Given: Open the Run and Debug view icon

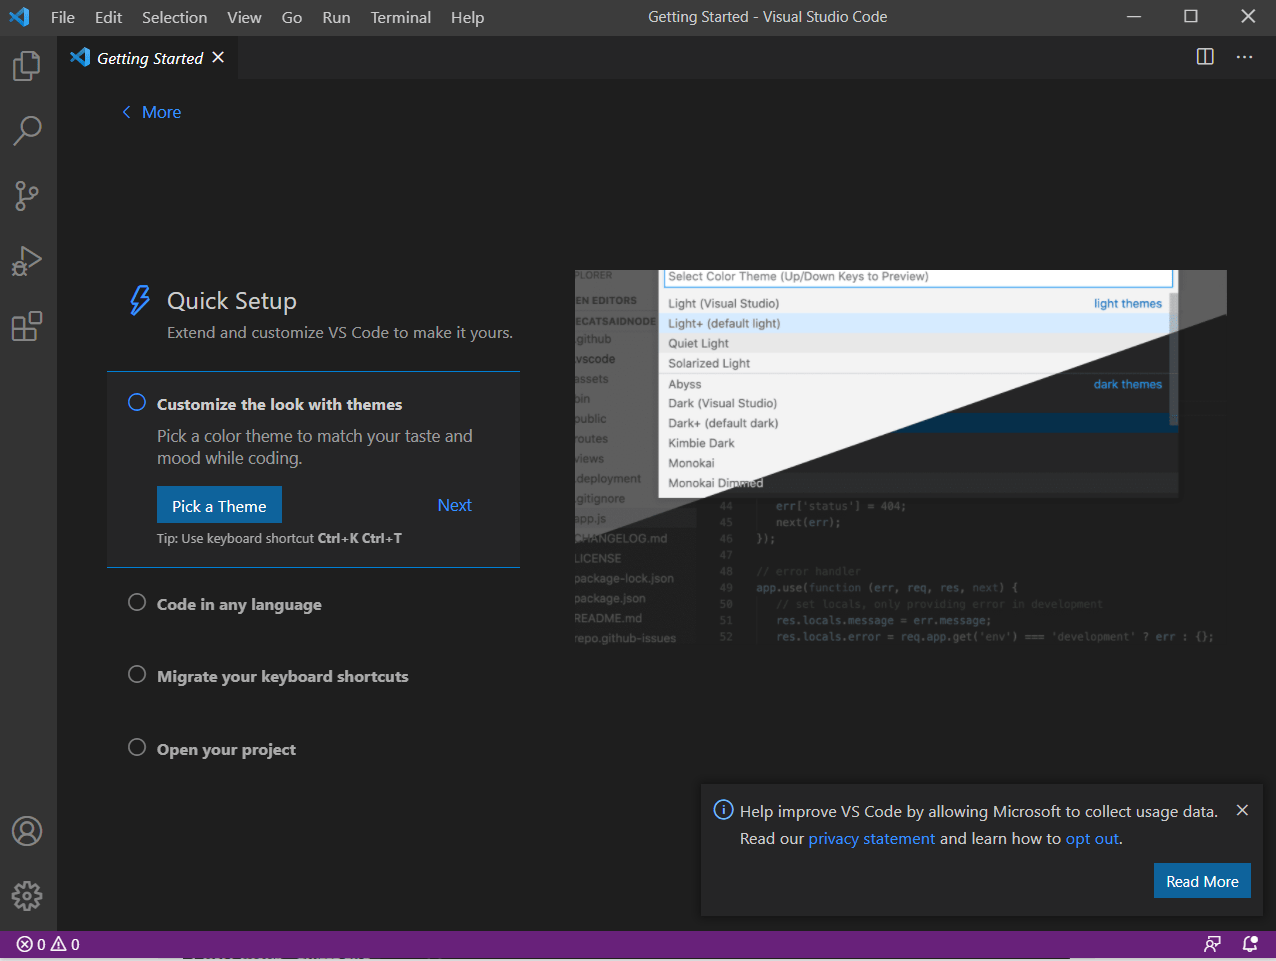Looking at the screenshot, I should 27,260.
